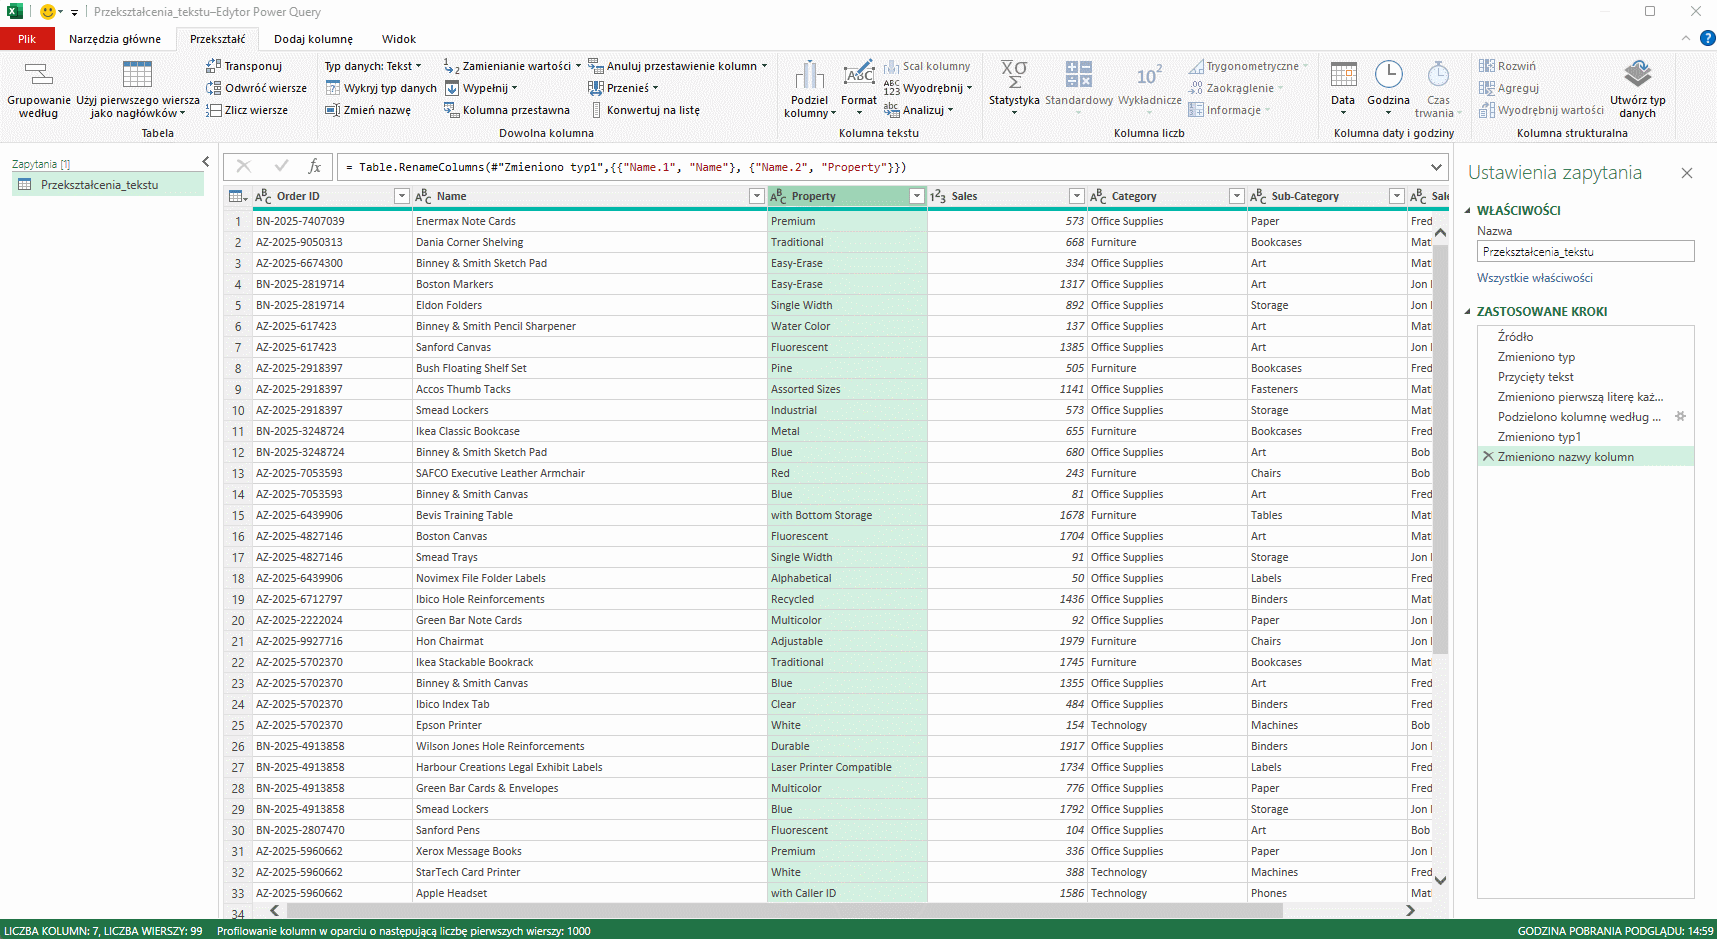Open the Order ID column filter
The height and width of the screenshot is (939, 1717).
pos(401,196)
